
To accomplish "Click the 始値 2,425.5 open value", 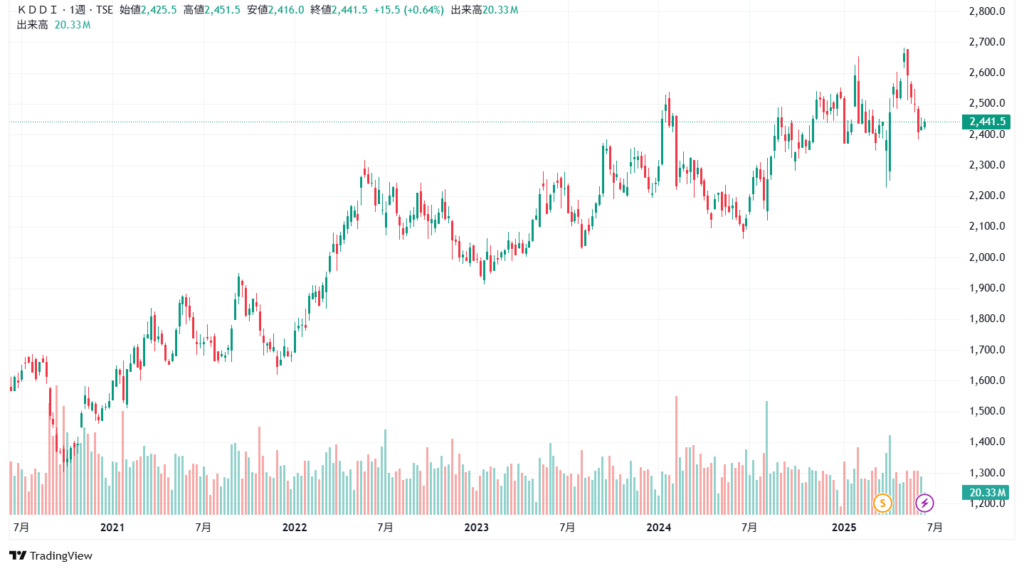I will (148, 10).
